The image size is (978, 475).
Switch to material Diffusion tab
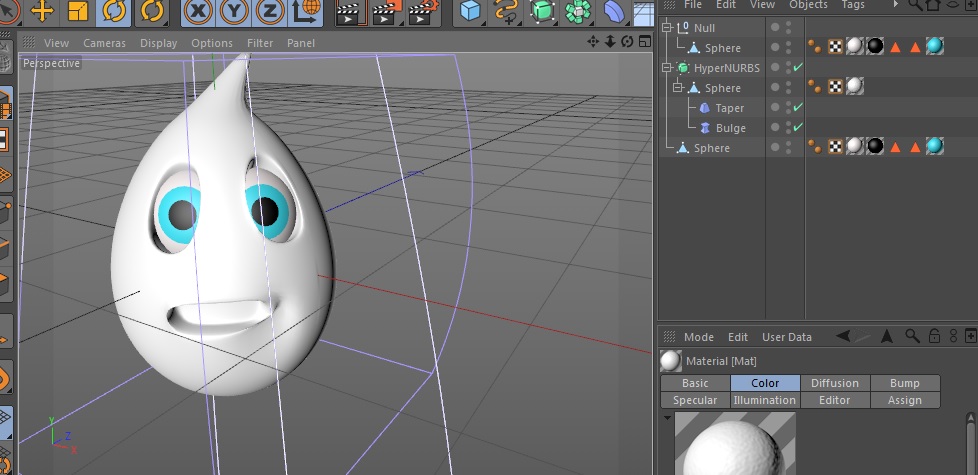[x=835, y=383]
